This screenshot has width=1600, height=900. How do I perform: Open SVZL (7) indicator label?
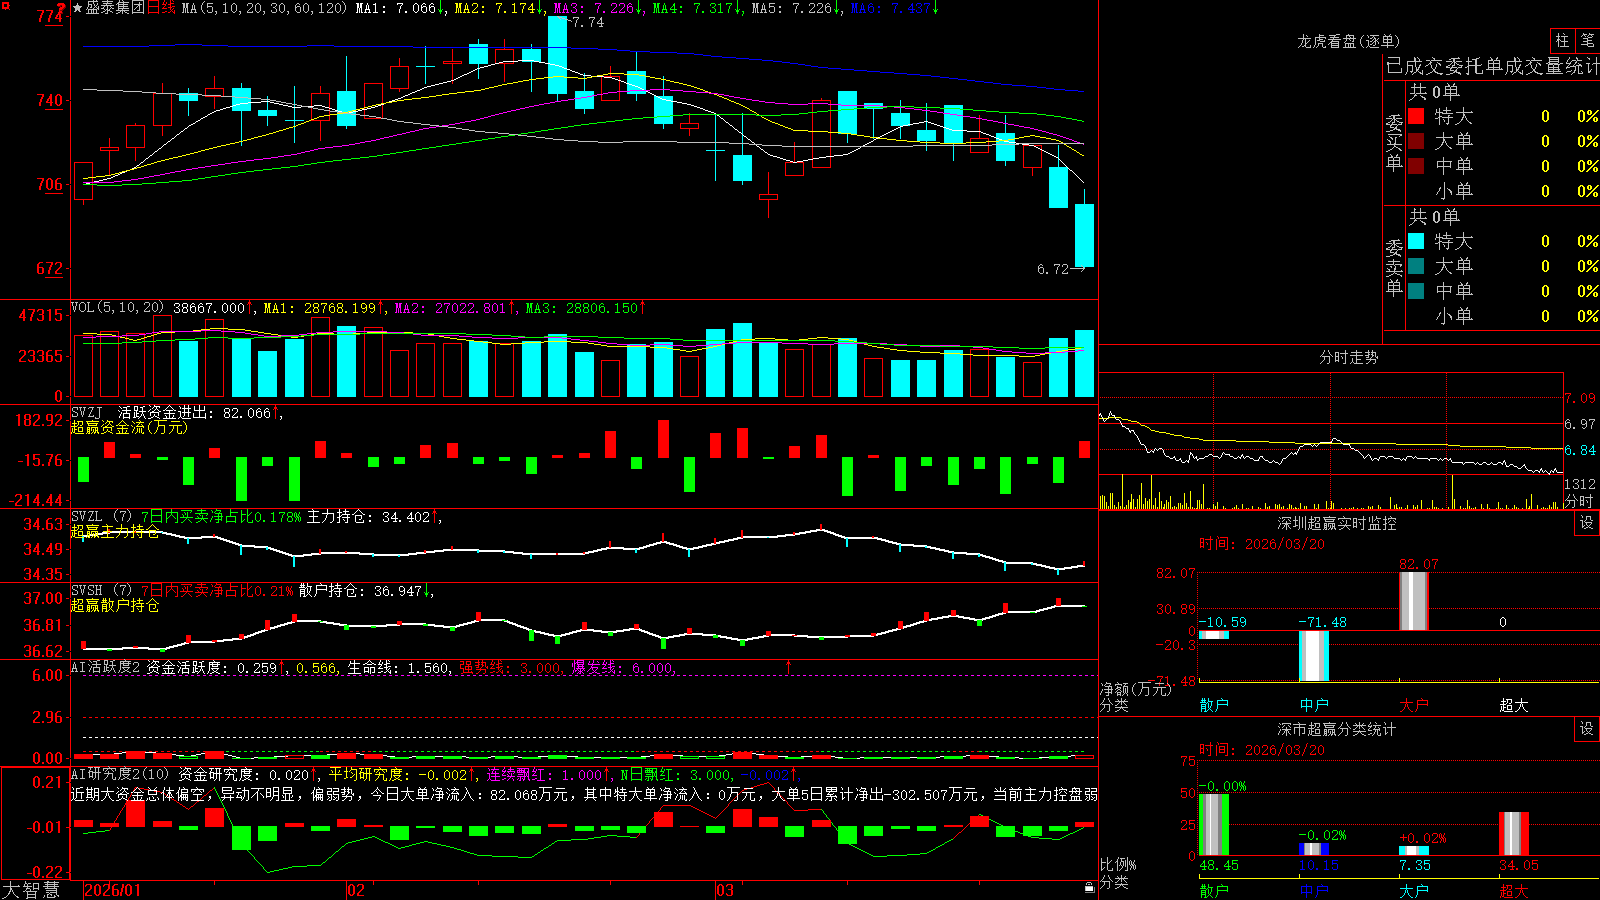[x=101, y=516]
